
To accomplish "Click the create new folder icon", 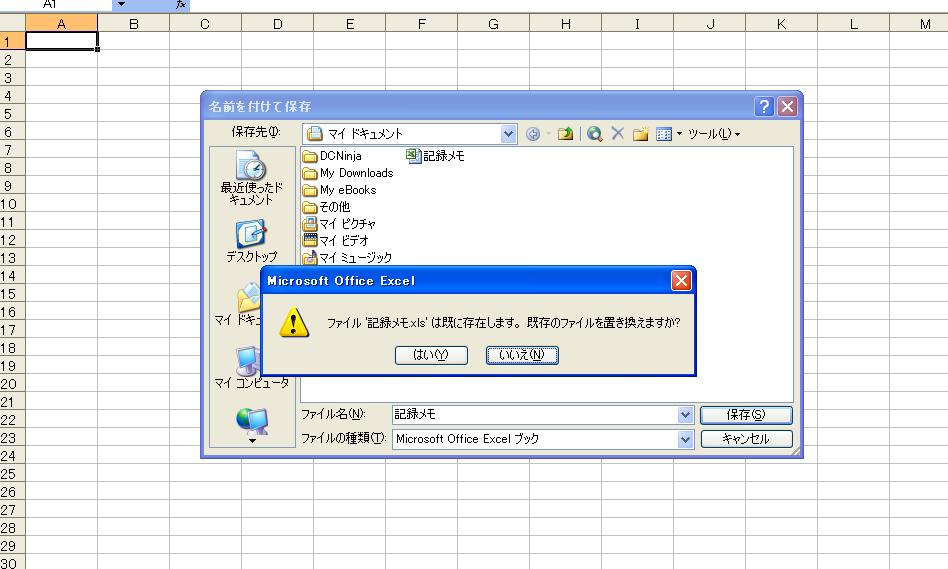I will pos(640,134).
